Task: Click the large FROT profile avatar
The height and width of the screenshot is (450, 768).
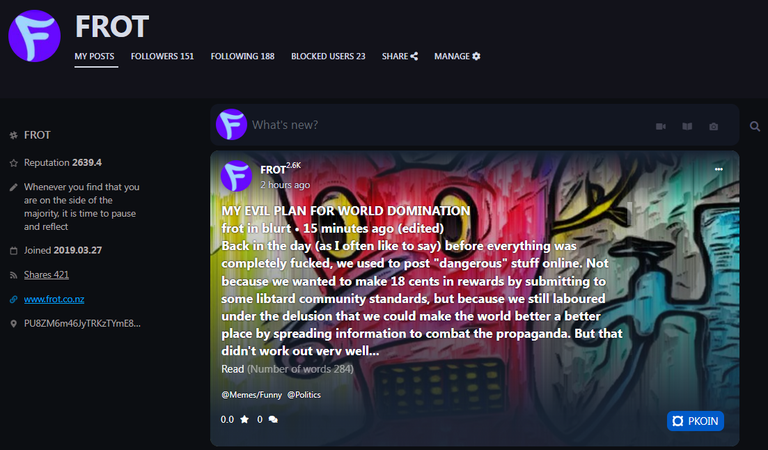Action: 34,36
